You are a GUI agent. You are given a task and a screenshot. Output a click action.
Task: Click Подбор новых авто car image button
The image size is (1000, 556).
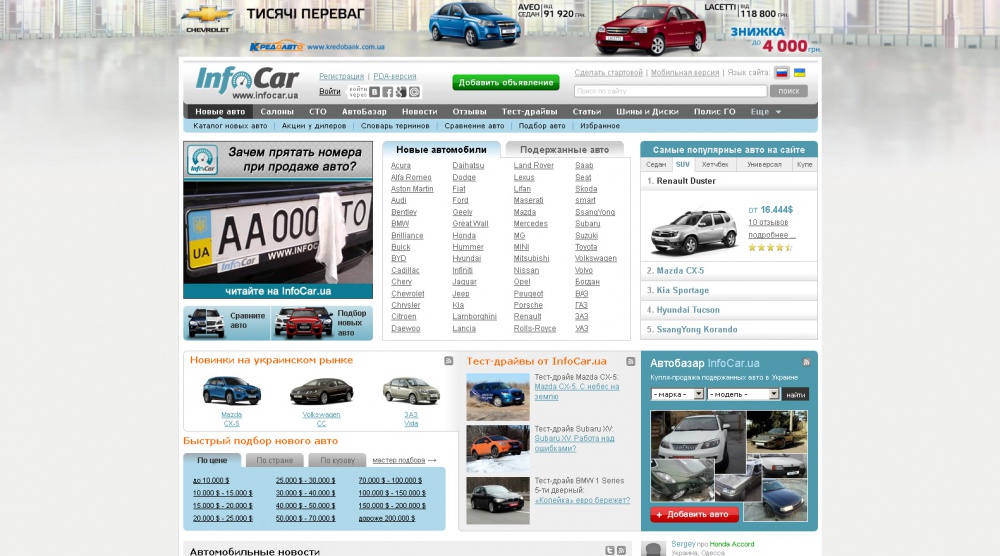click(x=322, y=323)
